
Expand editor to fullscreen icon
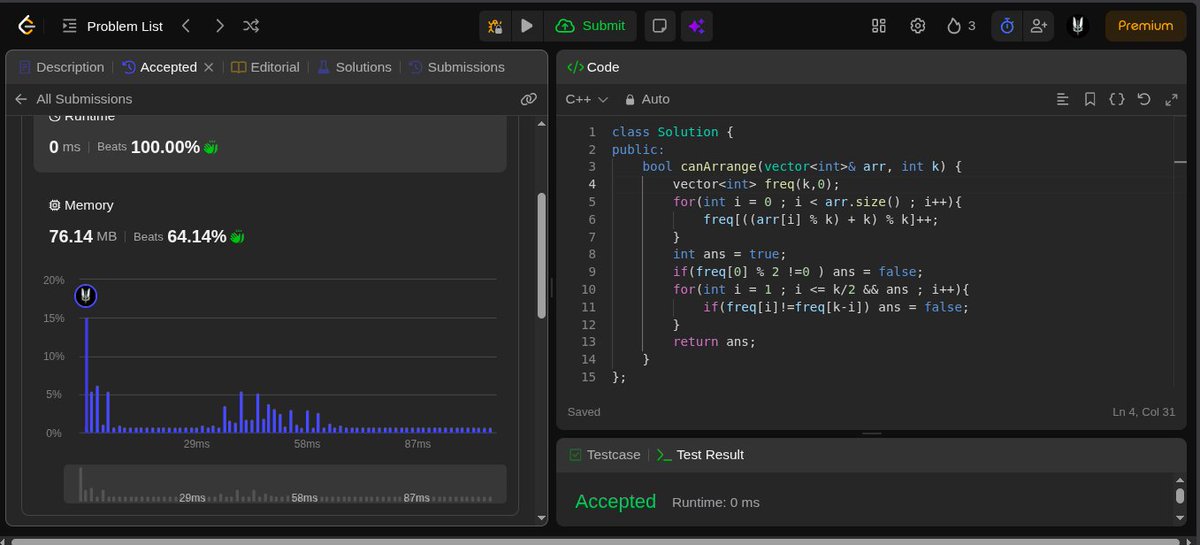point(1171,99)
